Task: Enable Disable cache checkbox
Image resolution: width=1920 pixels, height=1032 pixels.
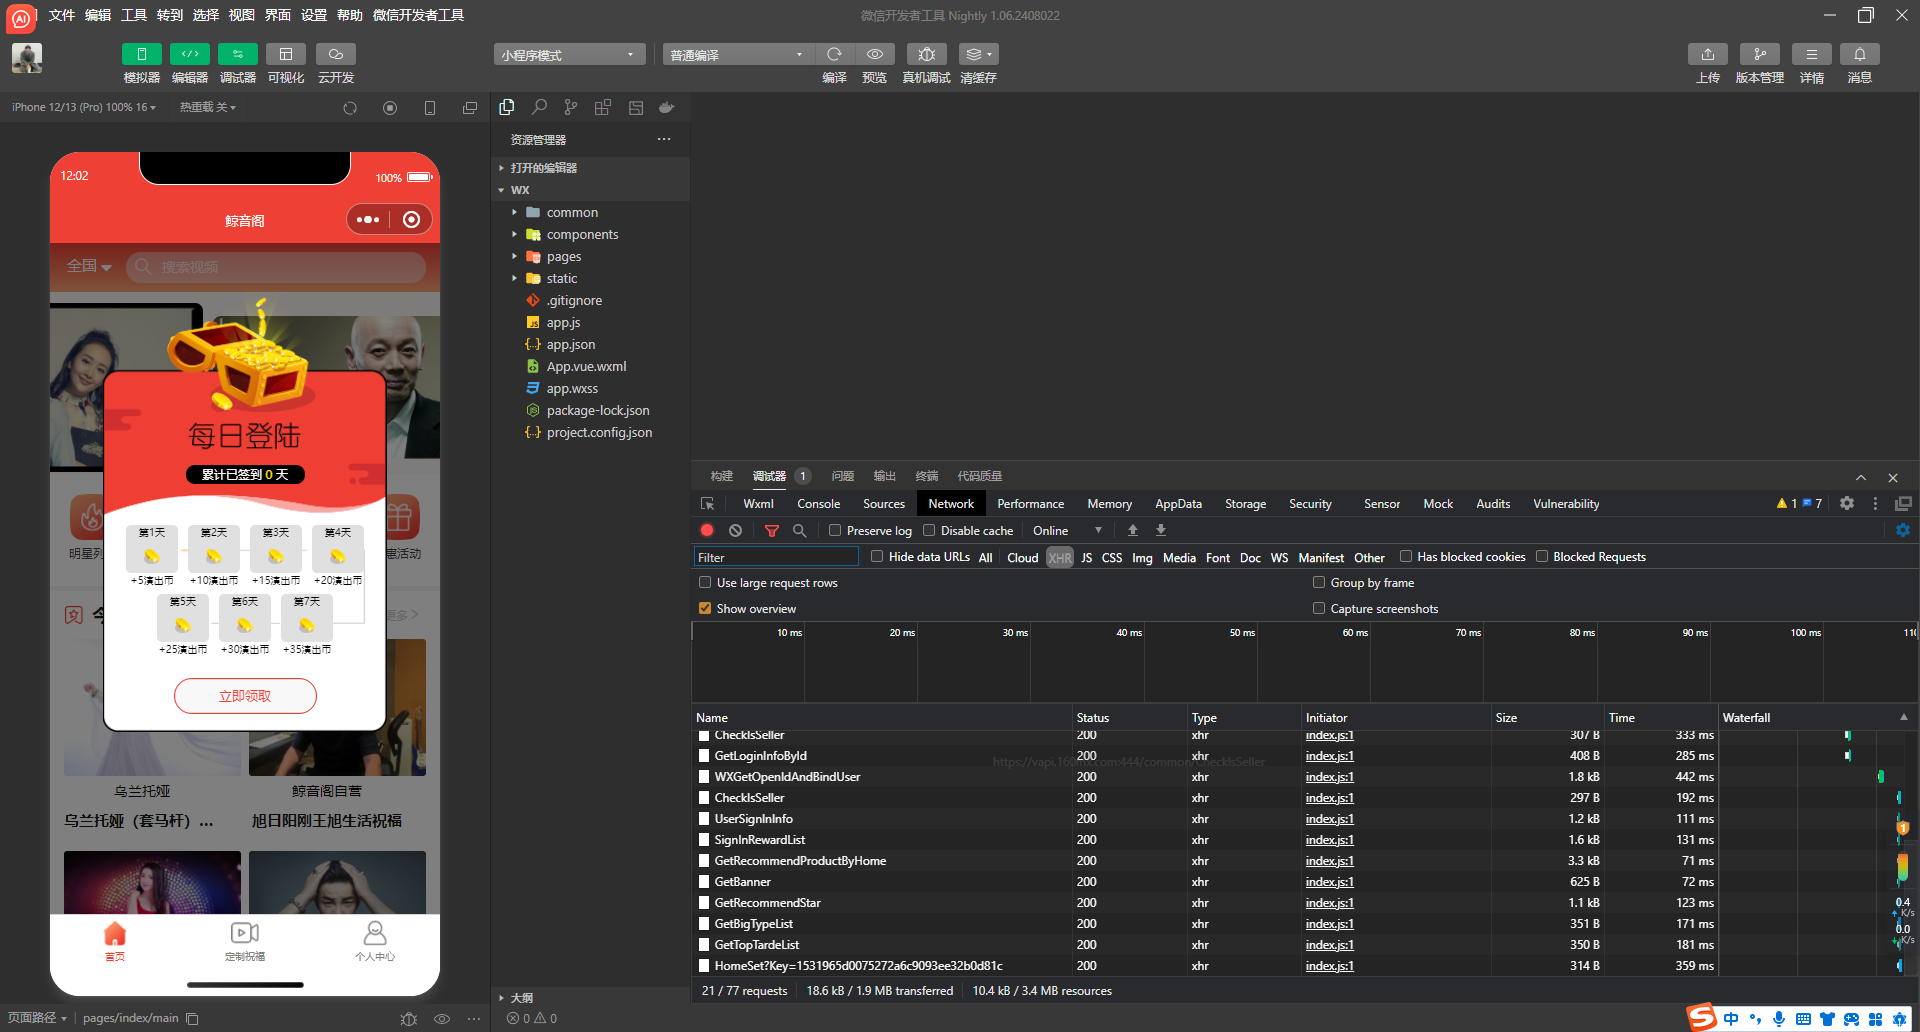Action: [x=929, y=531]
